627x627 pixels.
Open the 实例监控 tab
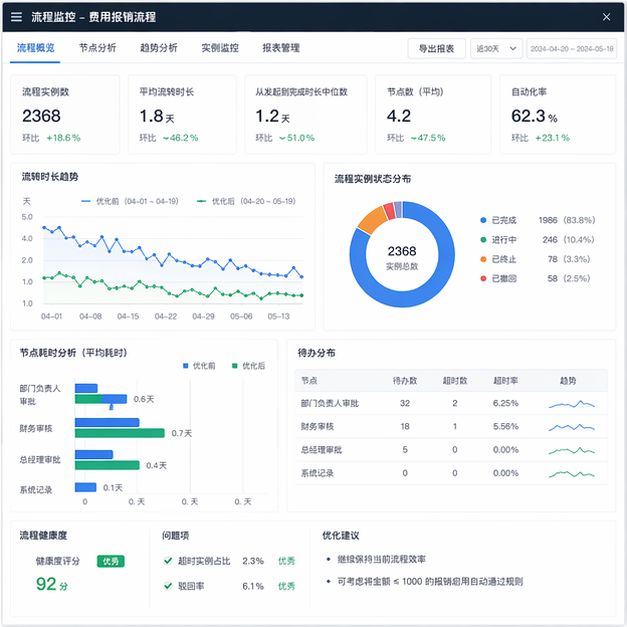pyautogui.click(x=220, y=48)
